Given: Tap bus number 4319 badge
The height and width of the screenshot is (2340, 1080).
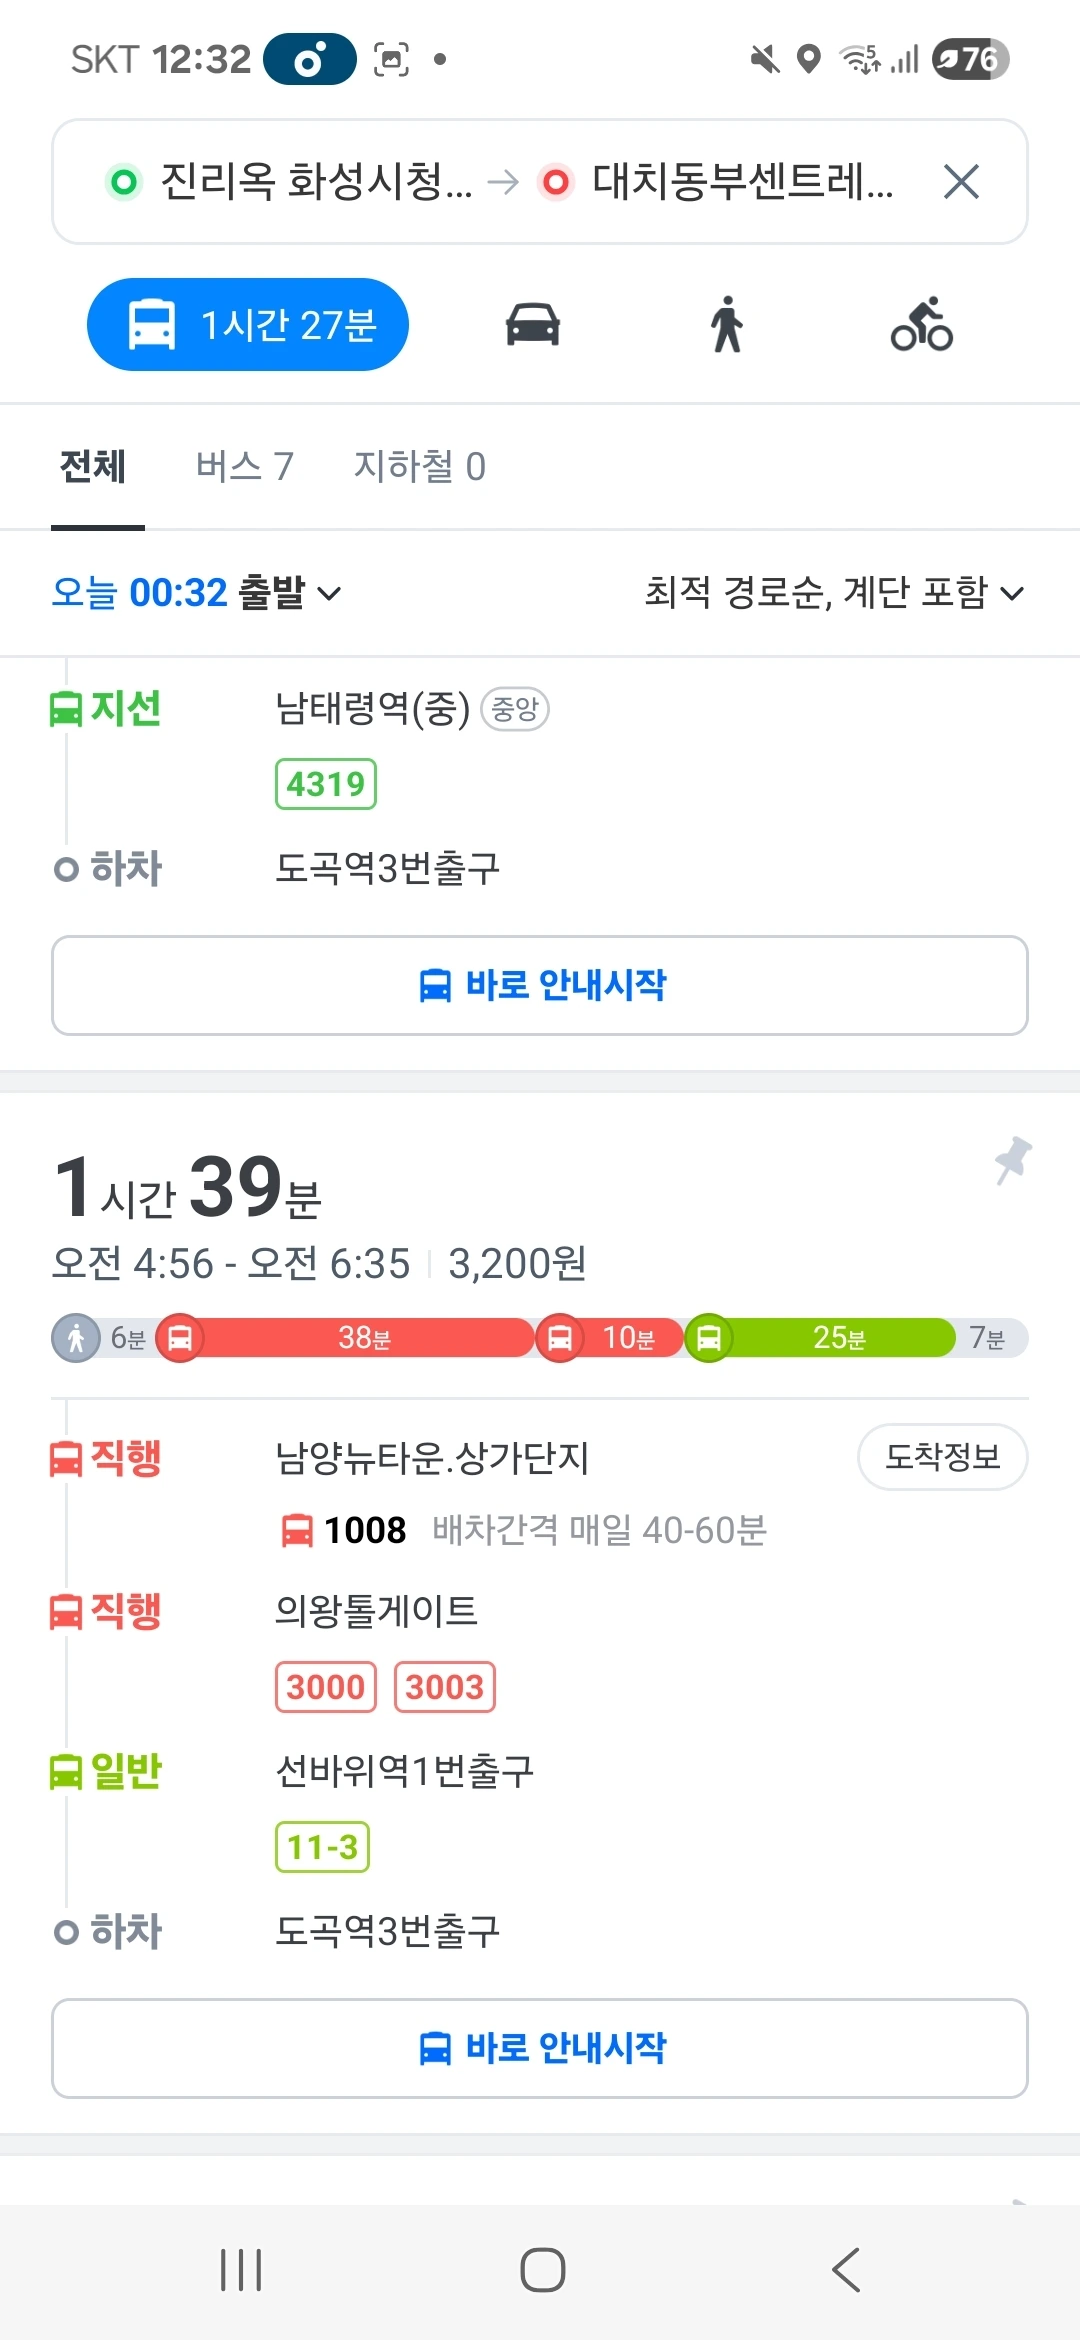Looking at the screenshot, I should click(x=326, y=784).
